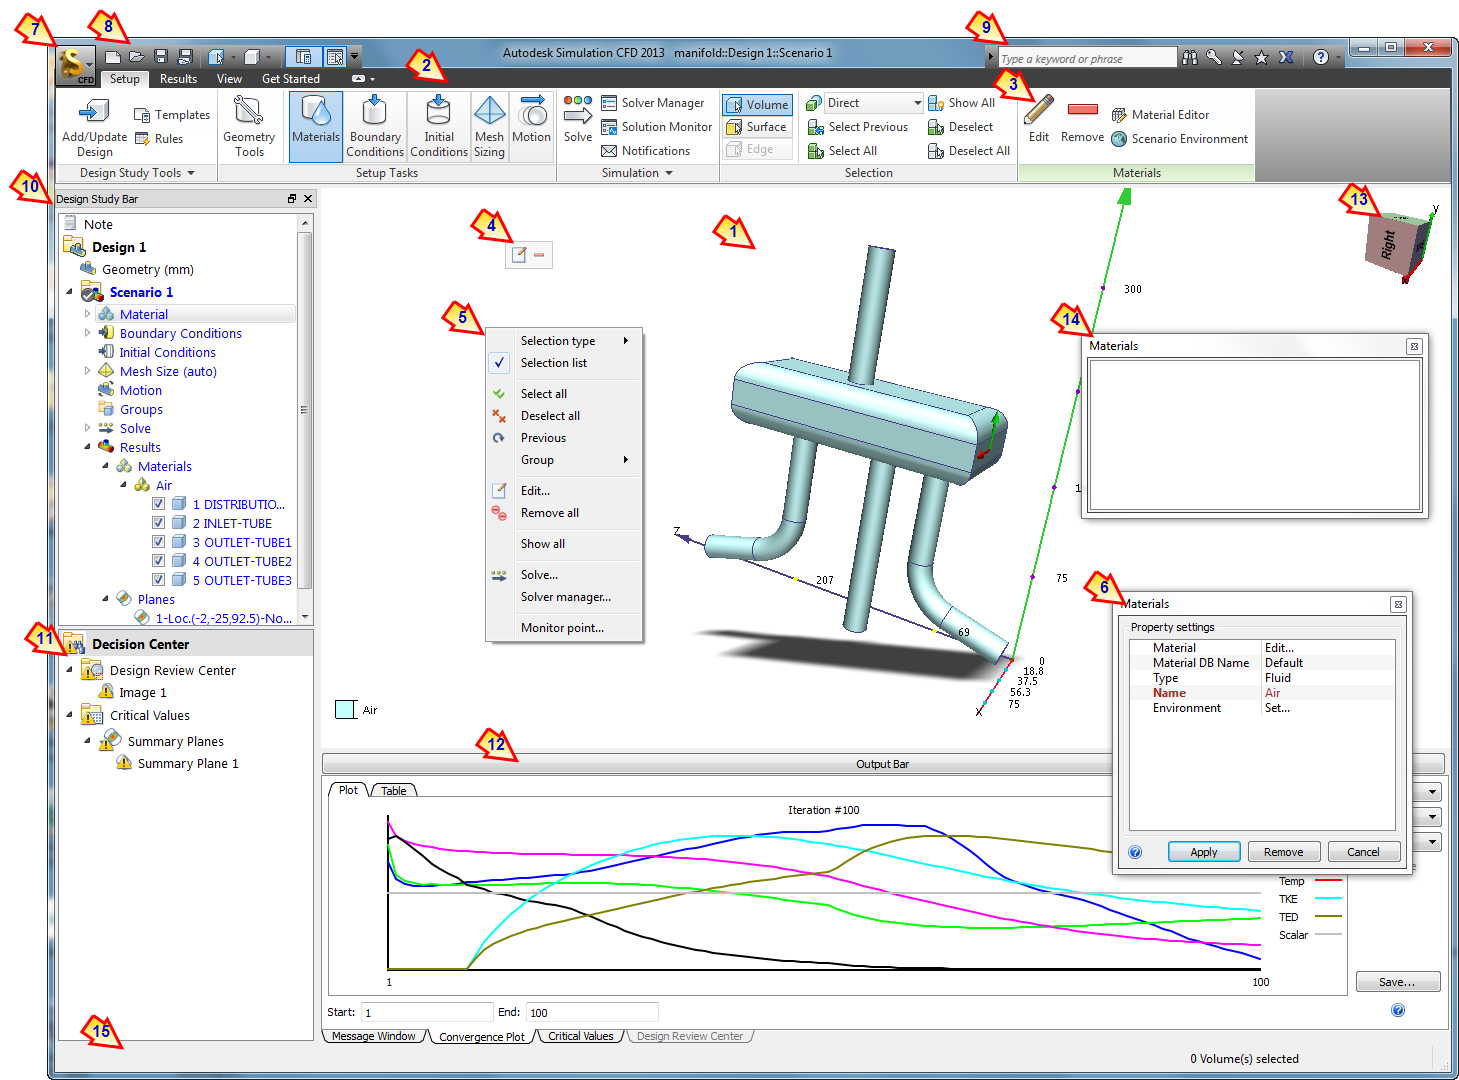Open Geometry Tools

[x=249, y=127]
